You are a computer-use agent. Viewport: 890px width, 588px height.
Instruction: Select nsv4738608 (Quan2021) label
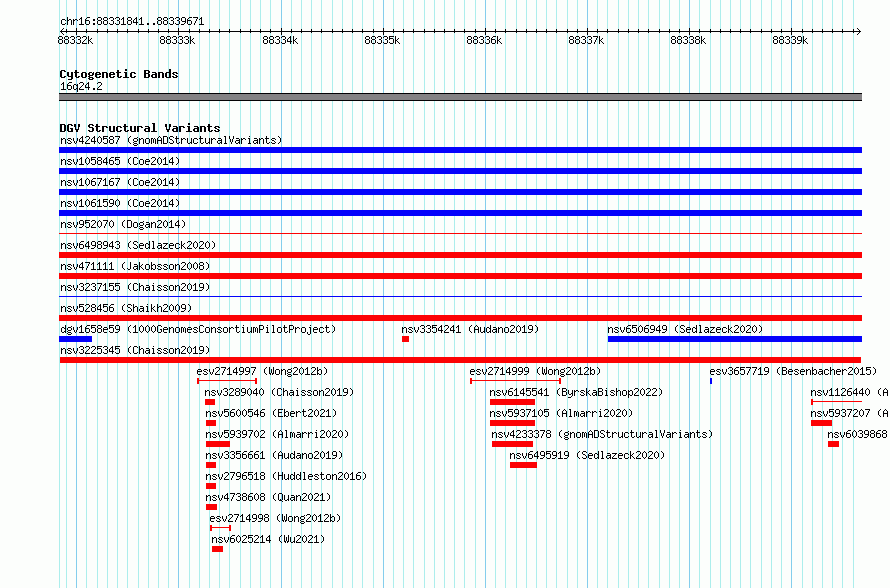(268, 497)
